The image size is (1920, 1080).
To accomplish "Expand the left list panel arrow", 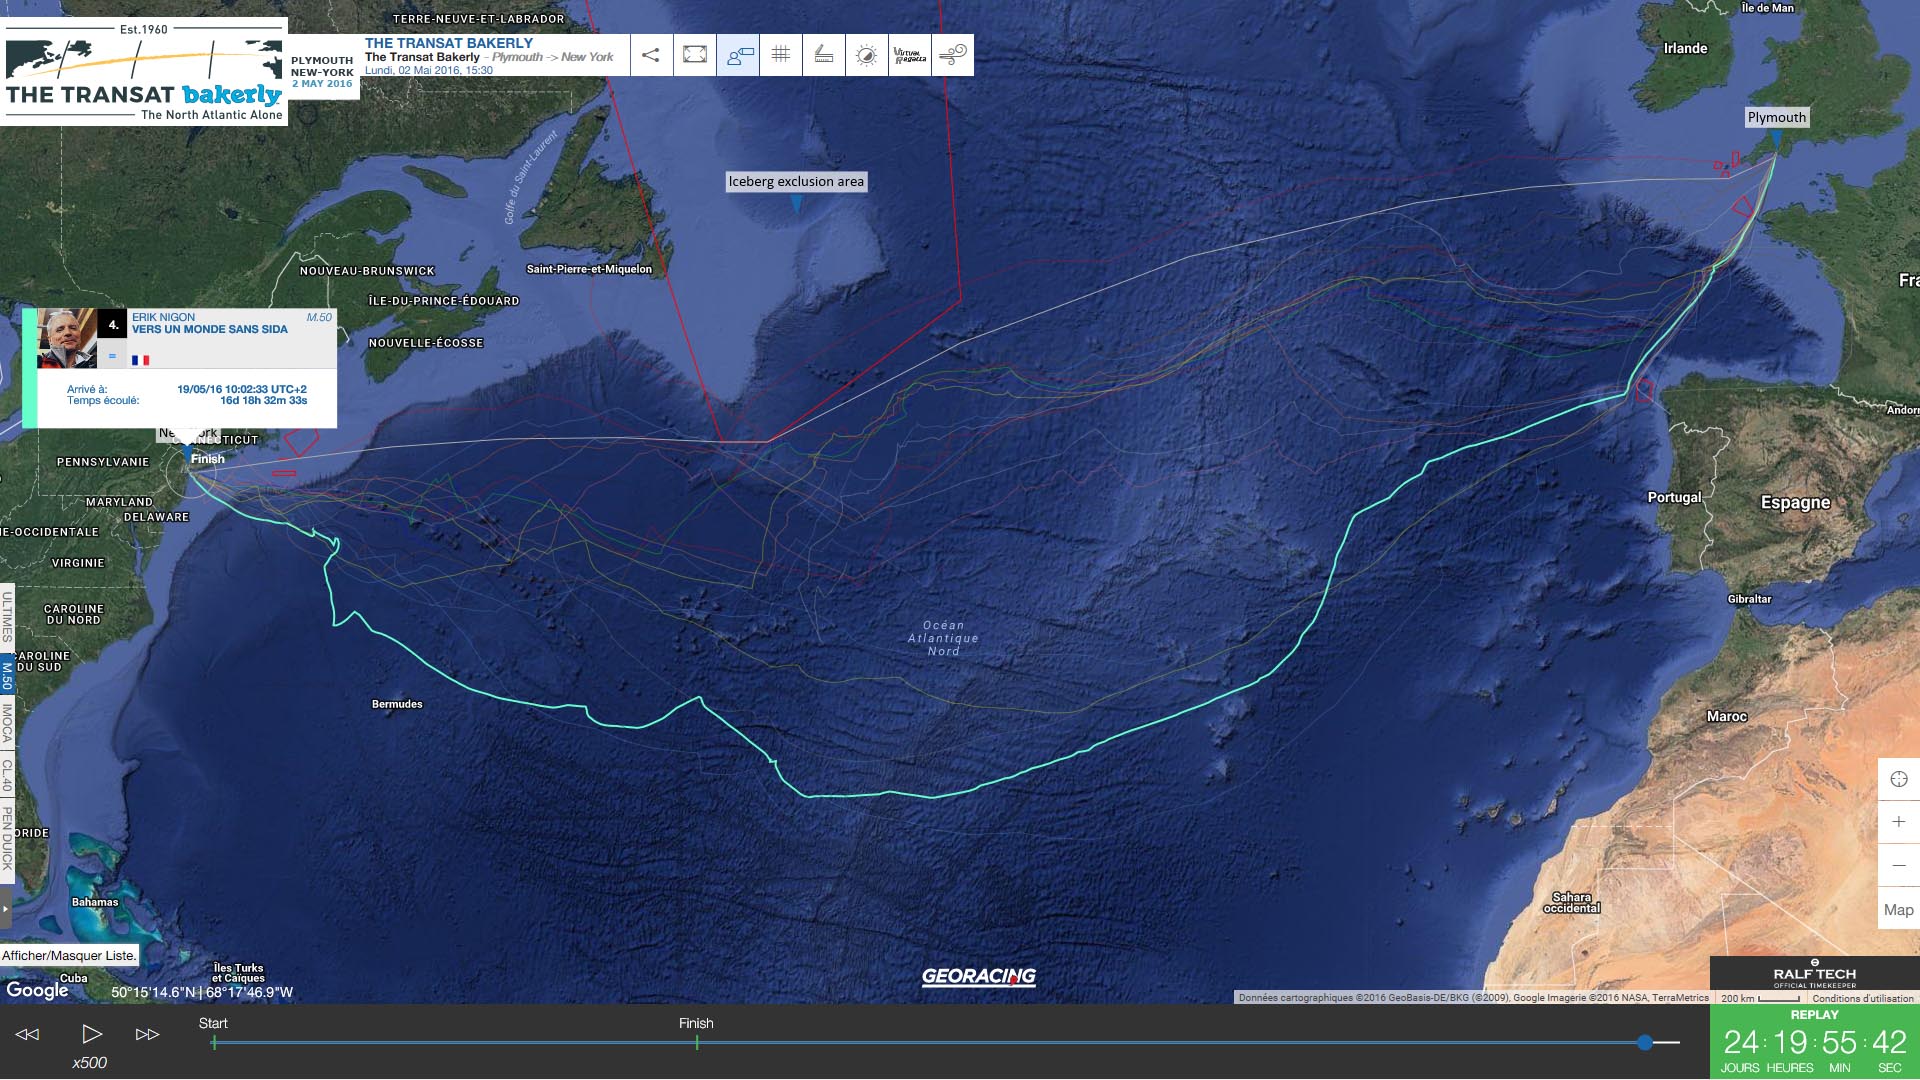I will [5, 910].
